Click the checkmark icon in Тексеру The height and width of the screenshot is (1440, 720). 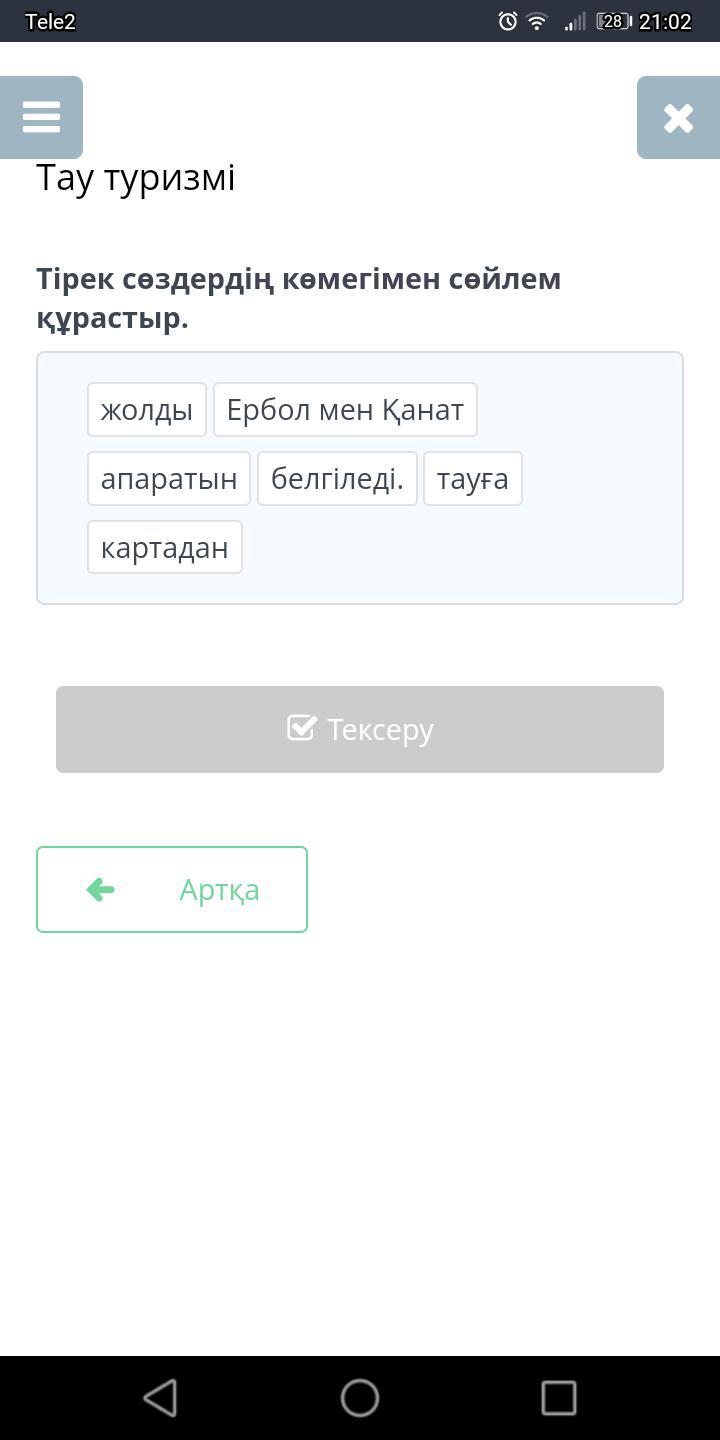[301, 728]
